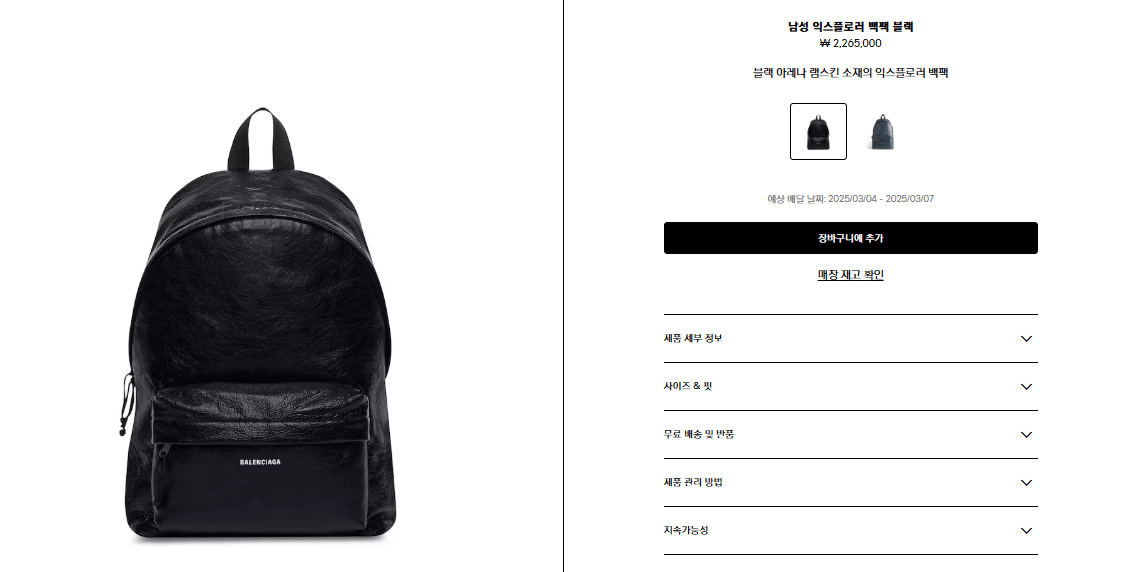This screenshot has width=1126, height=572.
Task: Click the chevron icon for 제품 관리 방법
Action: 1026,483
